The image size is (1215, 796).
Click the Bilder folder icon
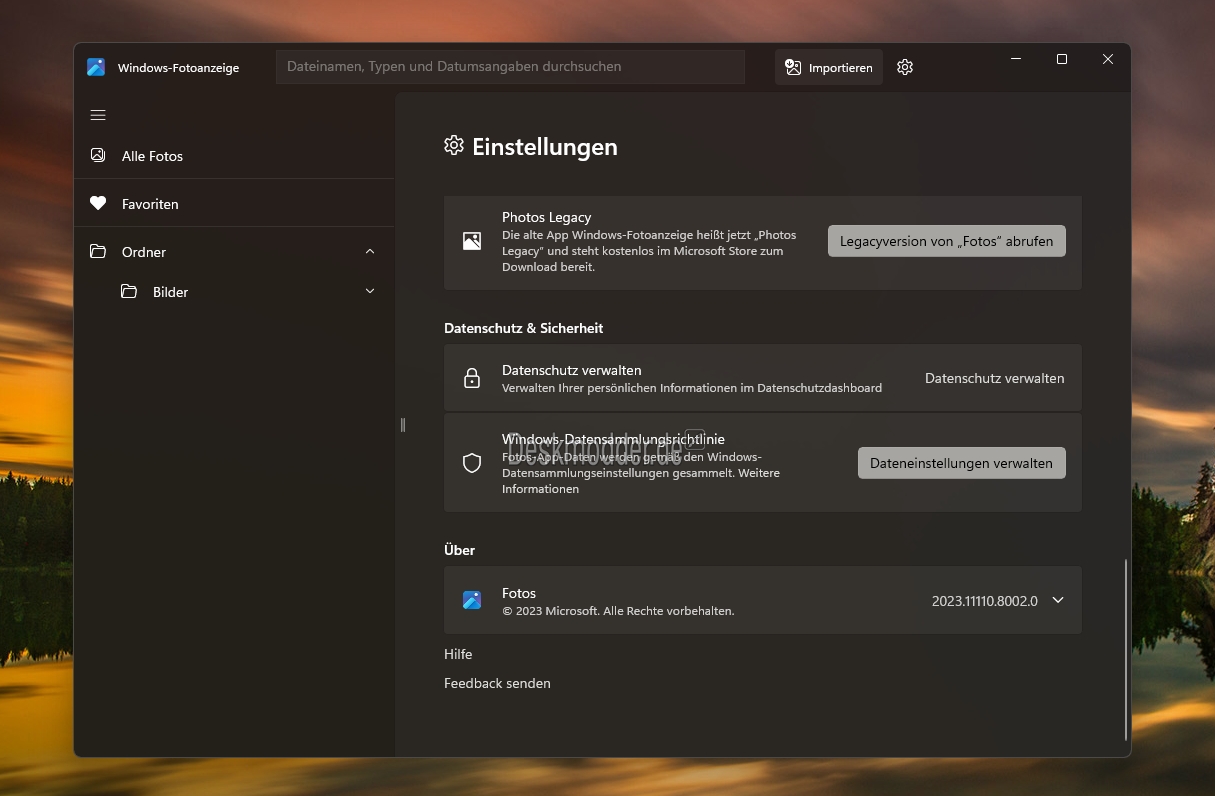129,291
